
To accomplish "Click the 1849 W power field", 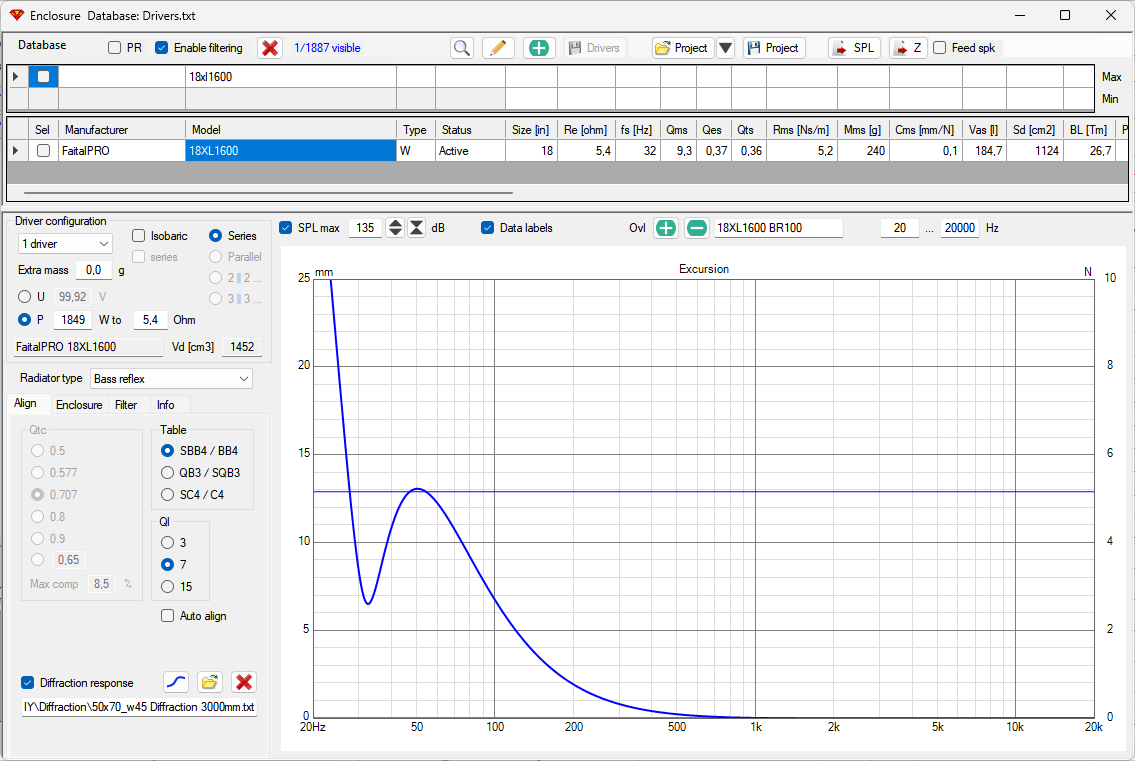I will pos(72,319).
